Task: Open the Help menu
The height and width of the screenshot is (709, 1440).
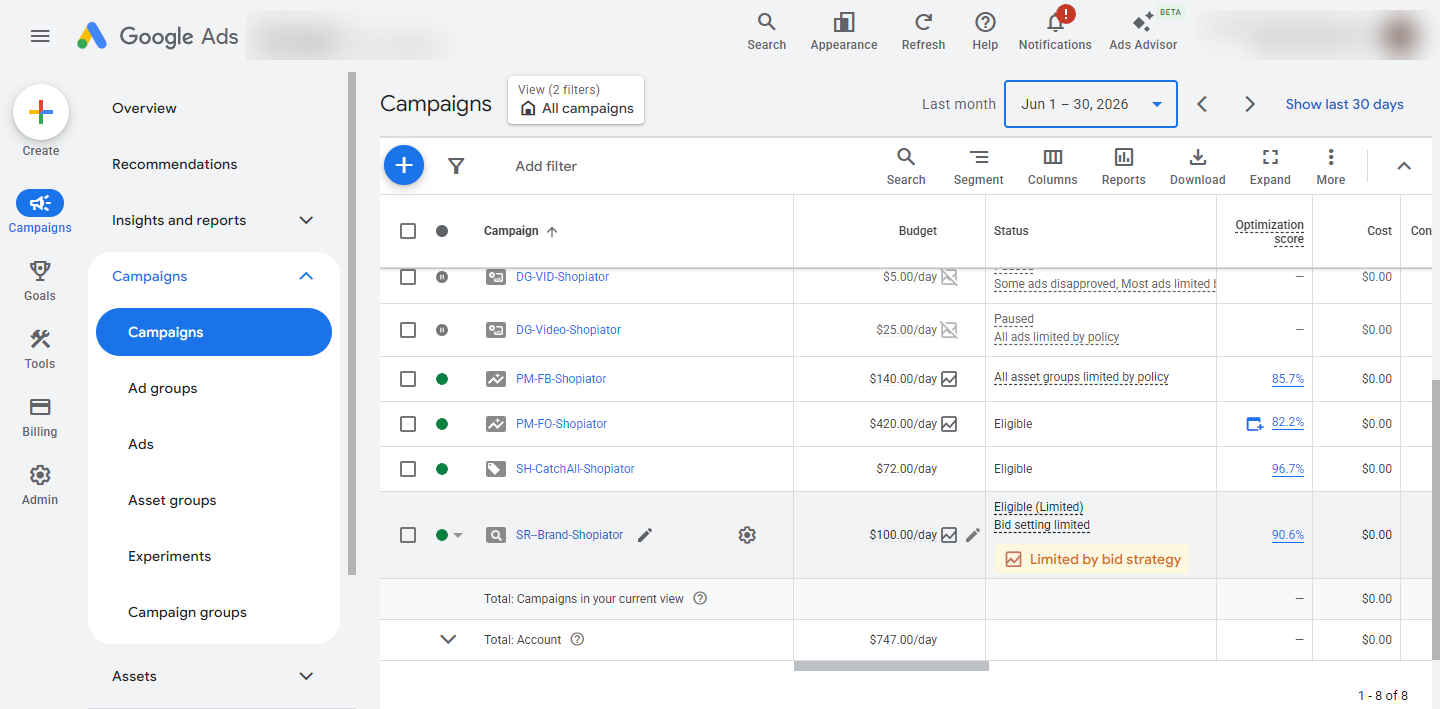Action: click(x=985, y=32)
